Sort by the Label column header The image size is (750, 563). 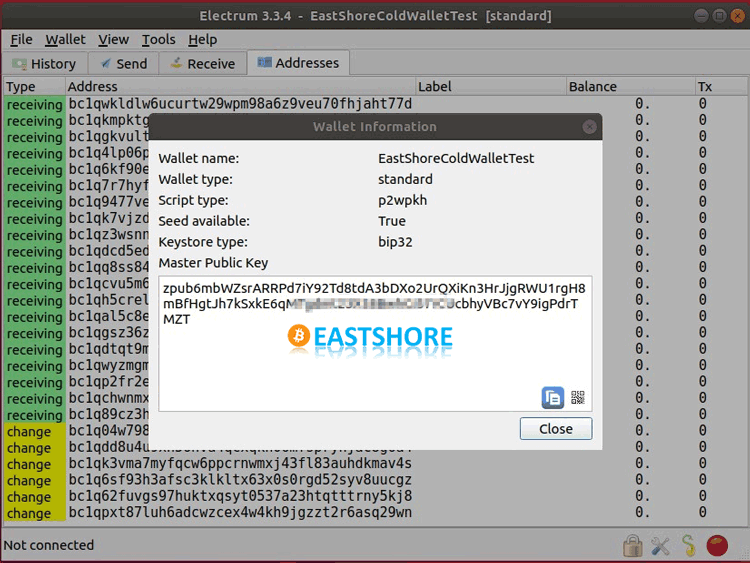[x=491, y=87]
